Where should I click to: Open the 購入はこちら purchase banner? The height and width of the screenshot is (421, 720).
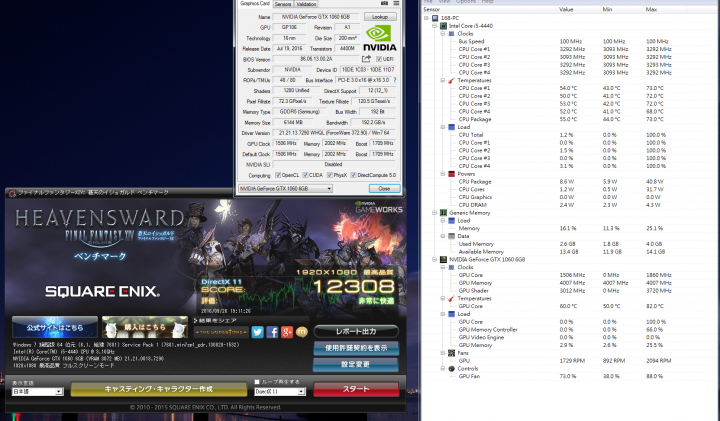point(145,327)
